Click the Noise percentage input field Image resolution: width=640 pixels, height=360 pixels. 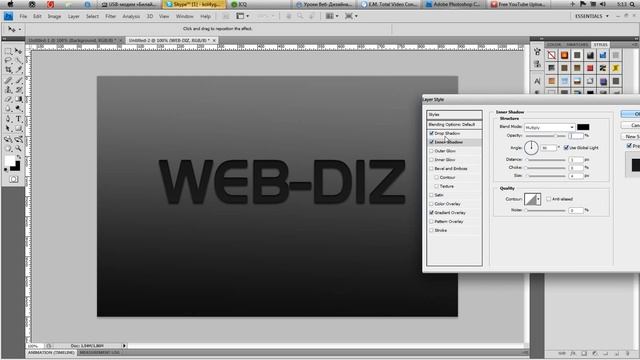click(x=576, y=210)
